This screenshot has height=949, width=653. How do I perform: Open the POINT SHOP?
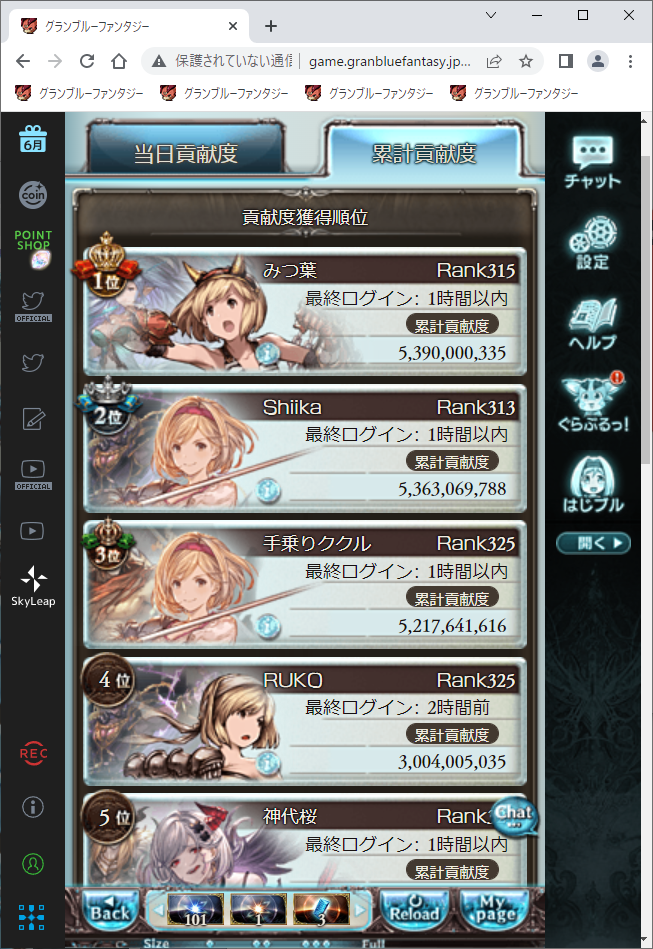coord(33,247)
